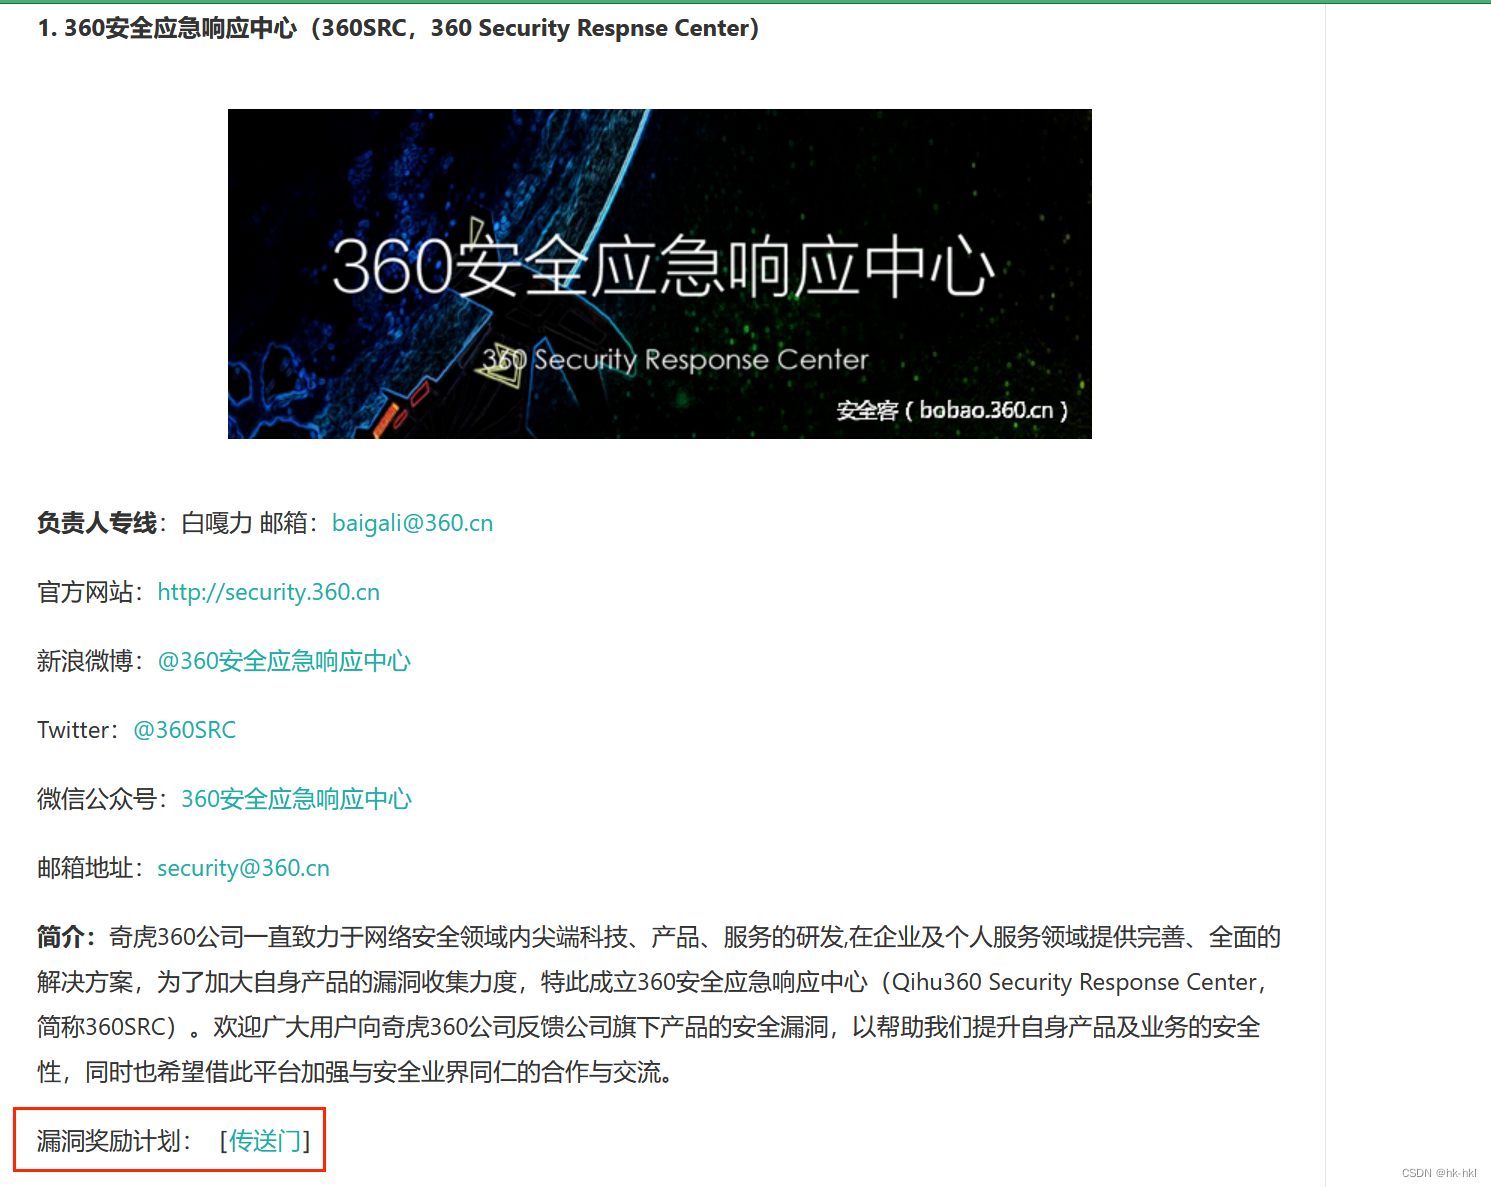The width and height of the screenshot is (1491, 1187).
Task: Visit http://security.360.cn official website link
Action: pos(268,592)
